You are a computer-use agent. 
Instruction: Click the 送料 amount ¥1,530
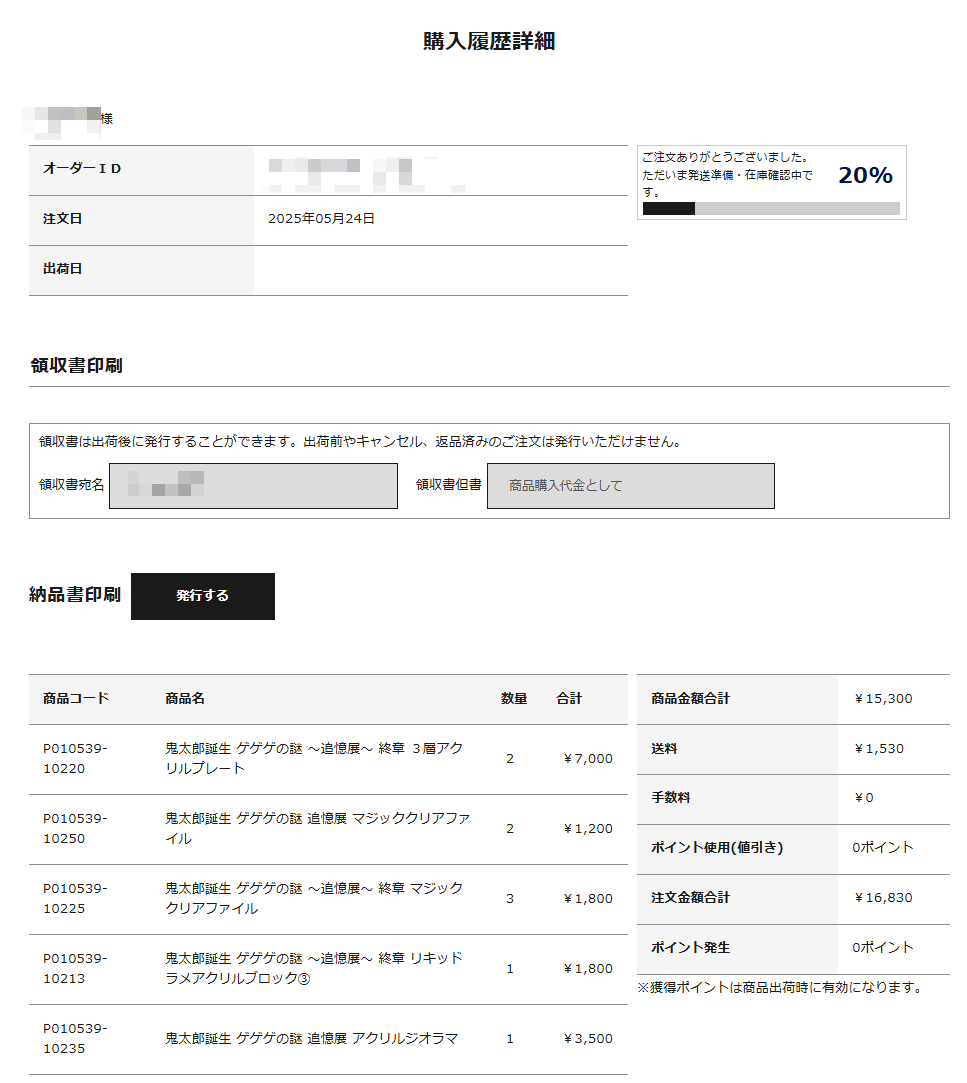coord(878,748)
